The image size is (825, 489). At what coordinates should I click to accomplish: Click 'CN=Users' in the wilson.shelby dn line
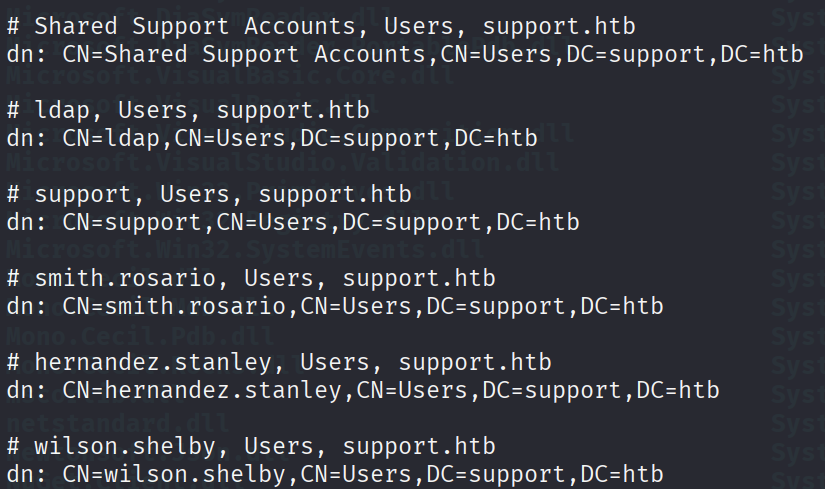pos(356,475)
